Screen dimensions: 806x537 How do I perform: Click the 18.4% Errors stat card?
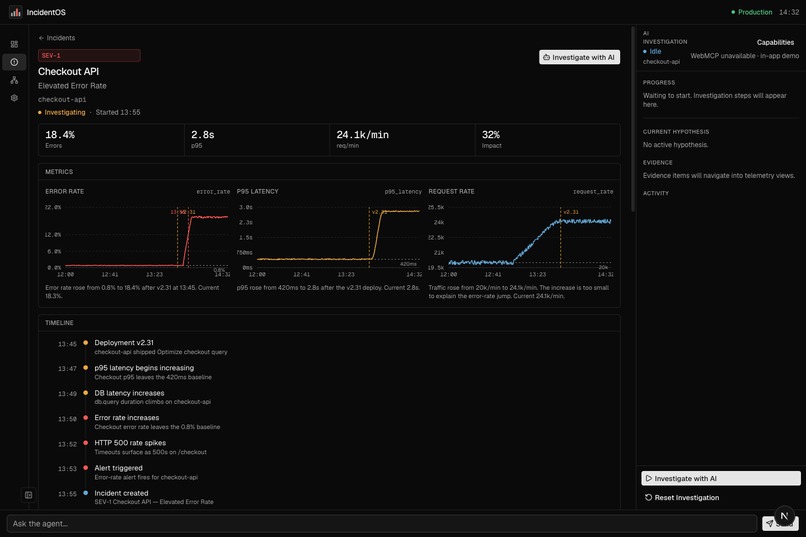111,140
